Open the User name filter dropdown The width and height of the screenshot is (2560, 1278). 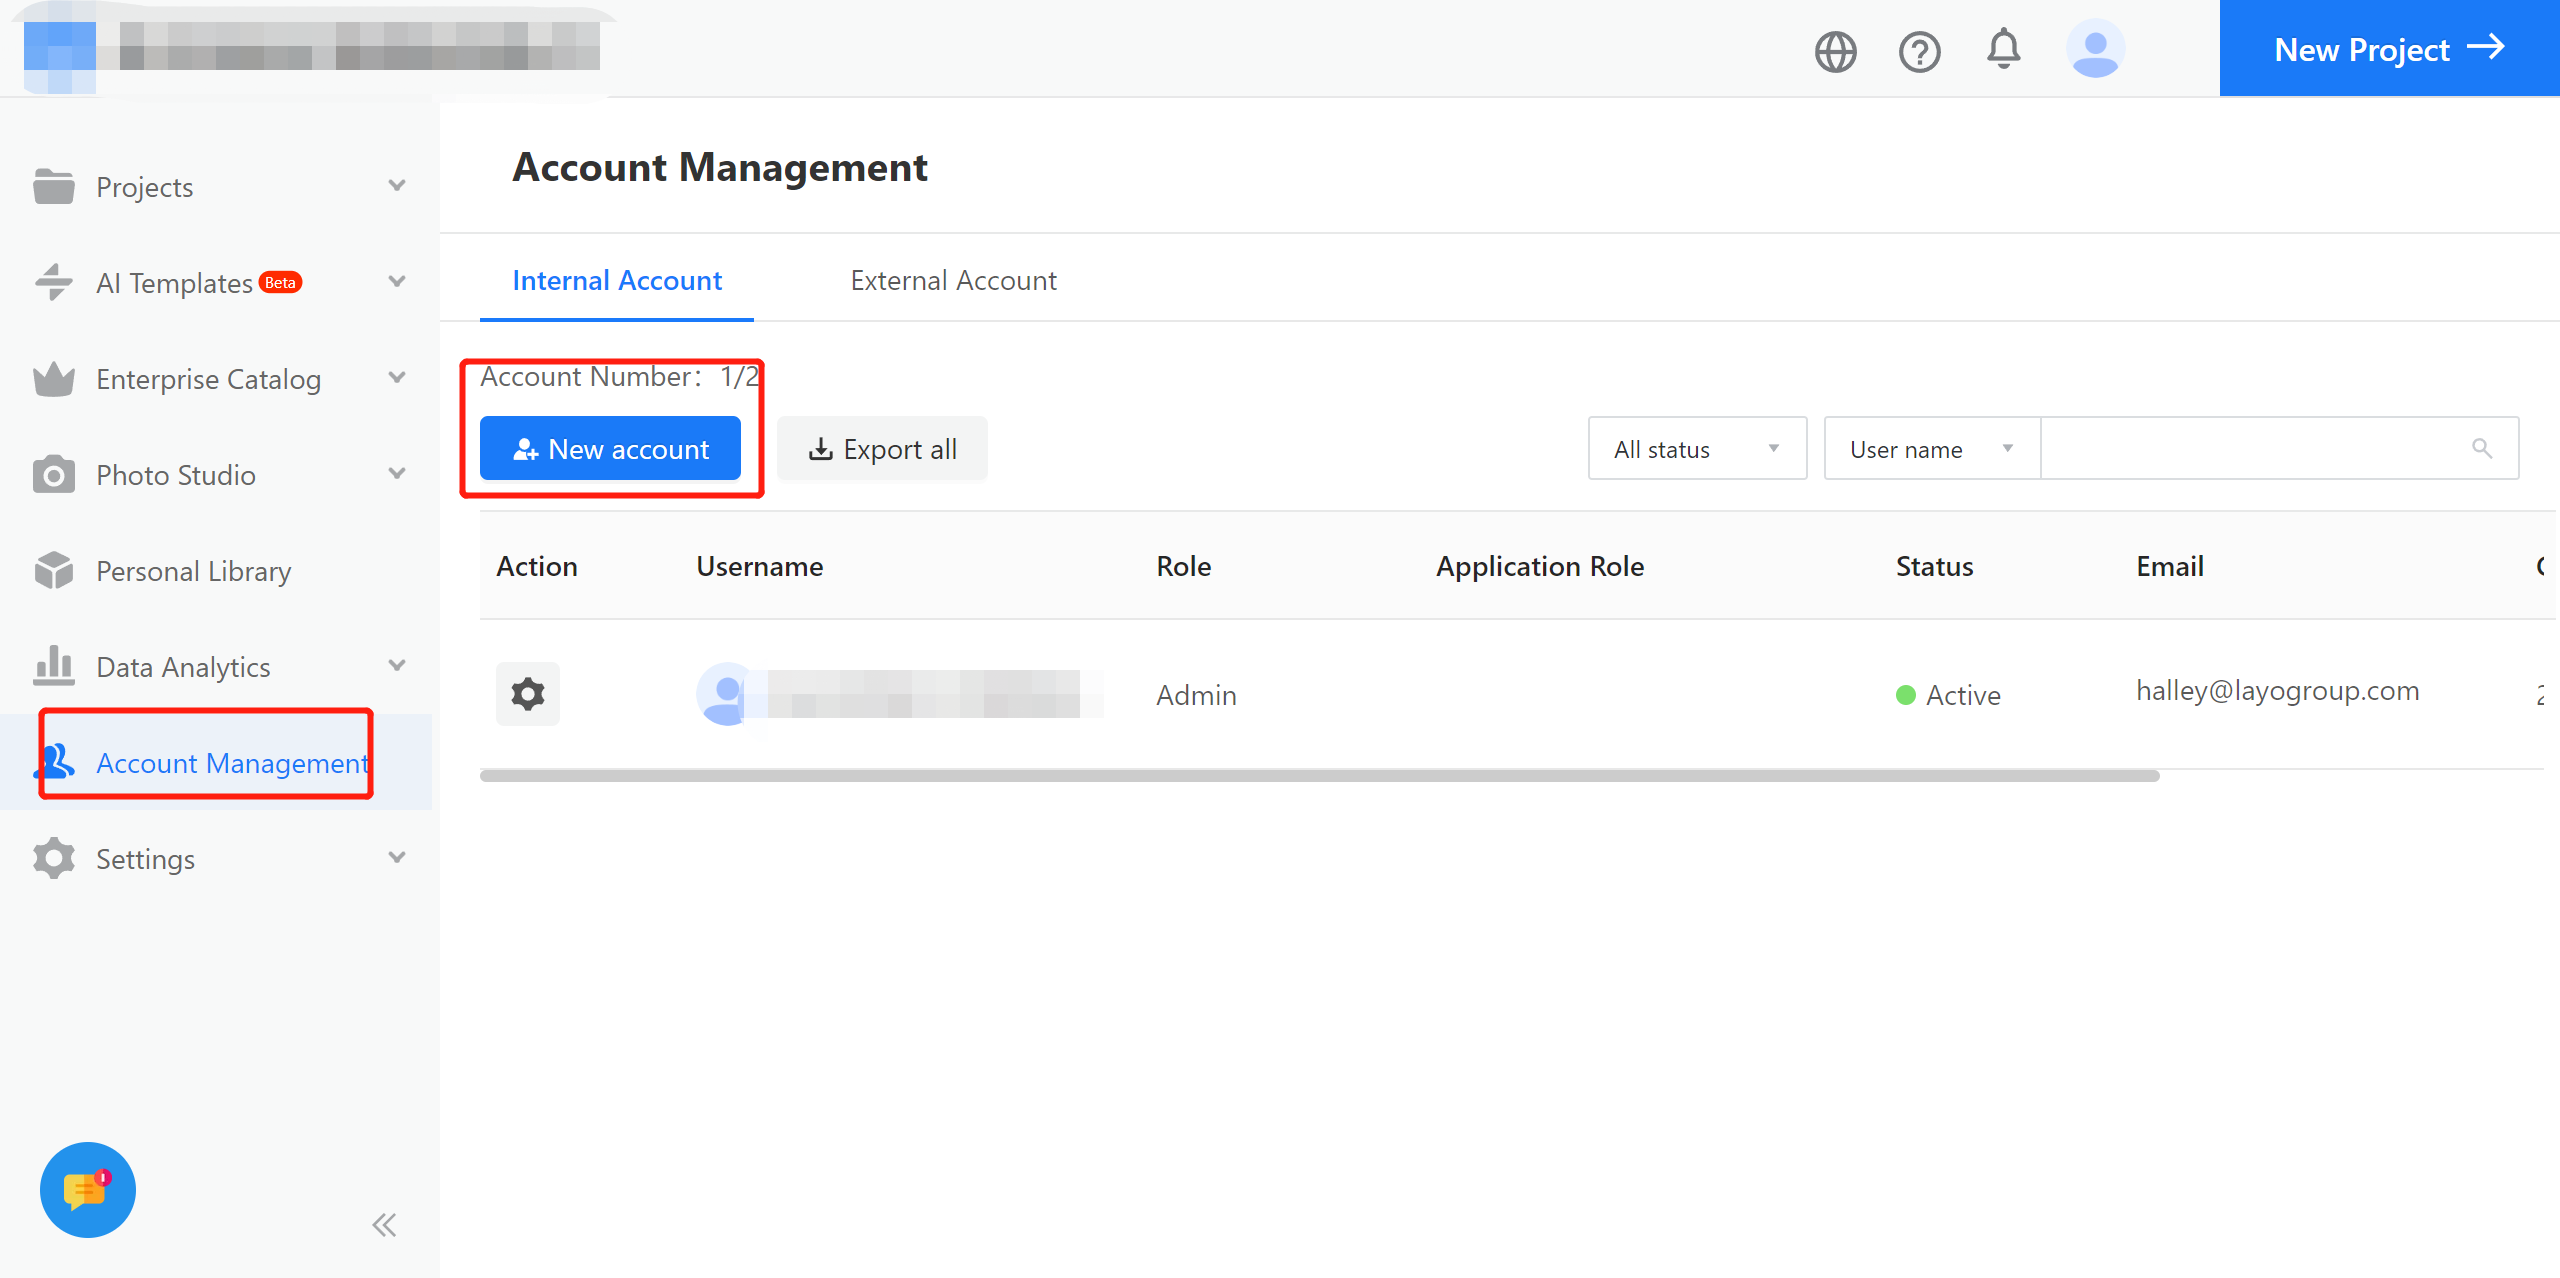click(x=1931, y=449)
